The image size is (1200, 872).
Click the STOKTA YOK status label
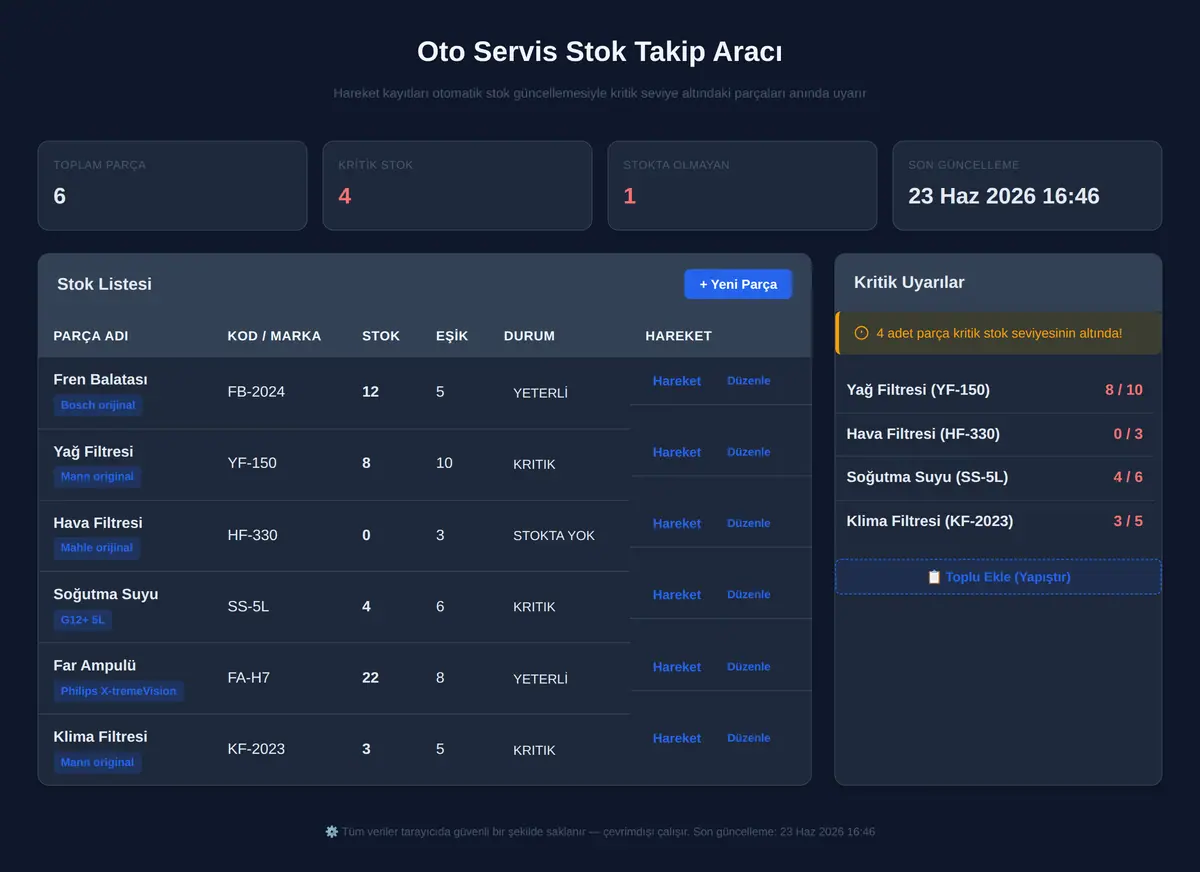pyautogui.click(x=554, y=535)
